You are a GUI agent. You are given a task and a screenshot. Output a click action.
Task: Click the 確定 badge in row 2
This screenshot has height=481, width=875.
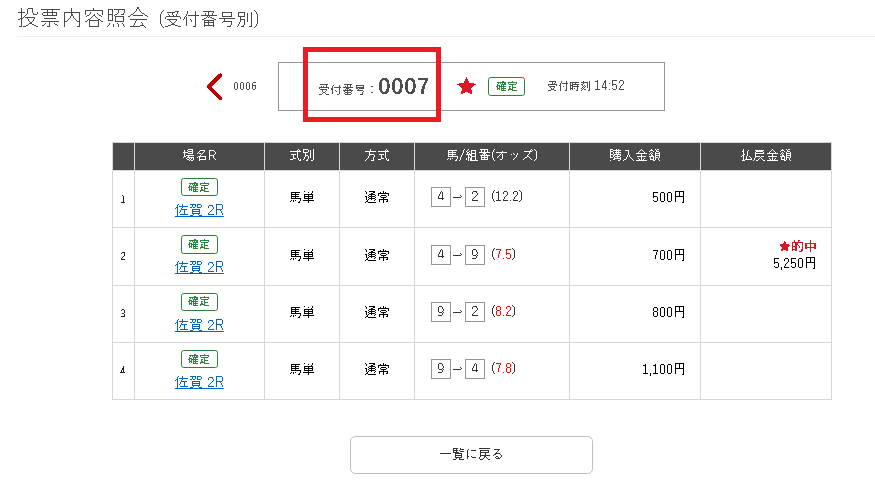[x=199, y=244]
